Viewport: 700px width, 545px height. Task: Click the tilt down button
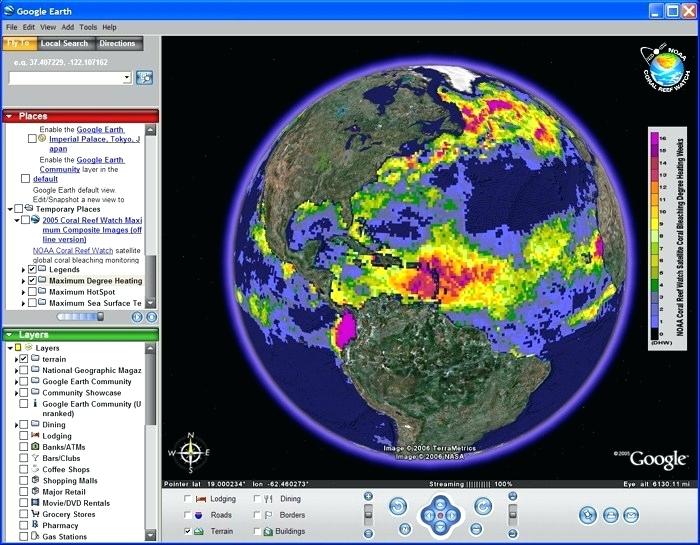click(x=513, y=533)
